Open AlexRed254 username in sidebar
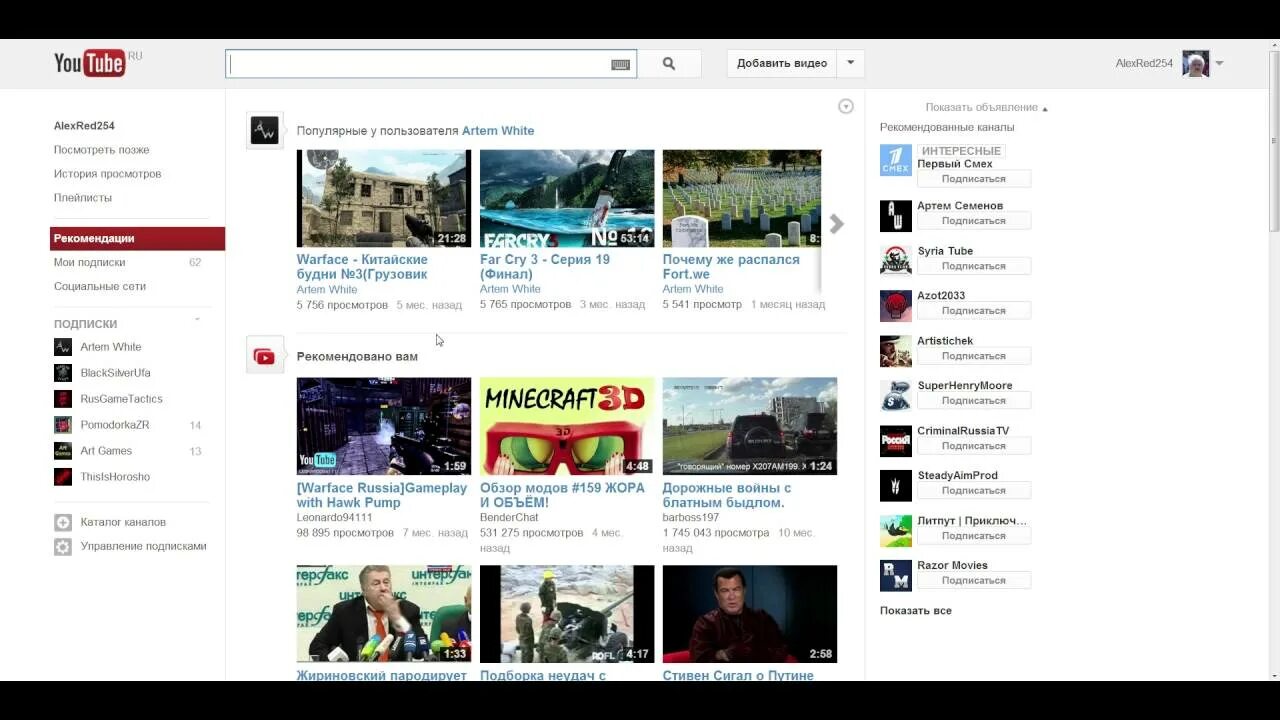The image size is (1280, 720). click(84, 126)
